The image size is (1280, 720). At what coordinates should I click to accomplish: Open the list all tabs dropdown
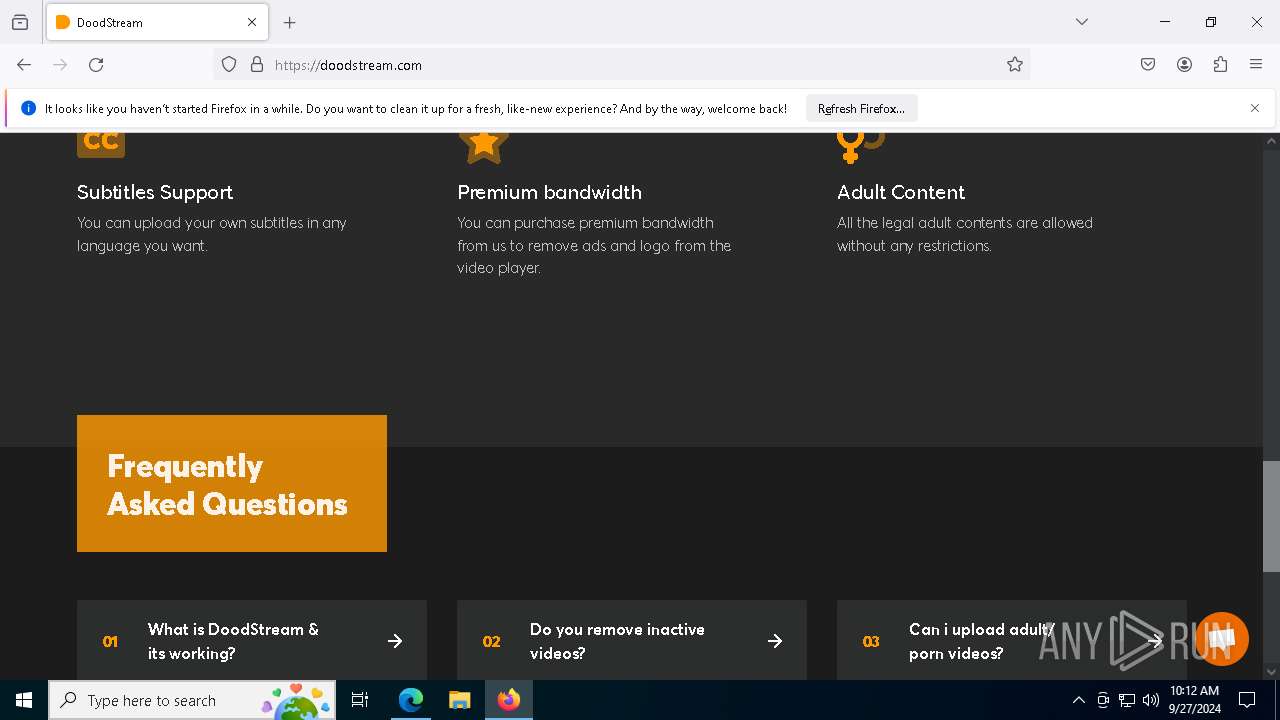tap(1082, 22)
